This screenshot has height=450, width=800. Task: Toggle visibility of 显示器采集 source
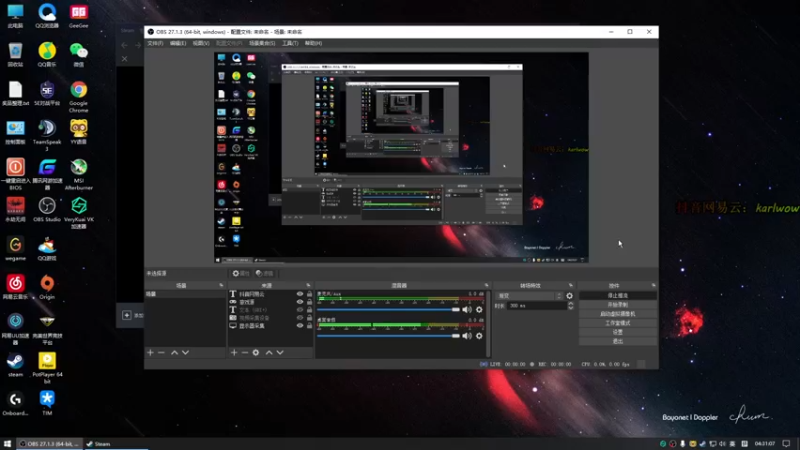300,326
